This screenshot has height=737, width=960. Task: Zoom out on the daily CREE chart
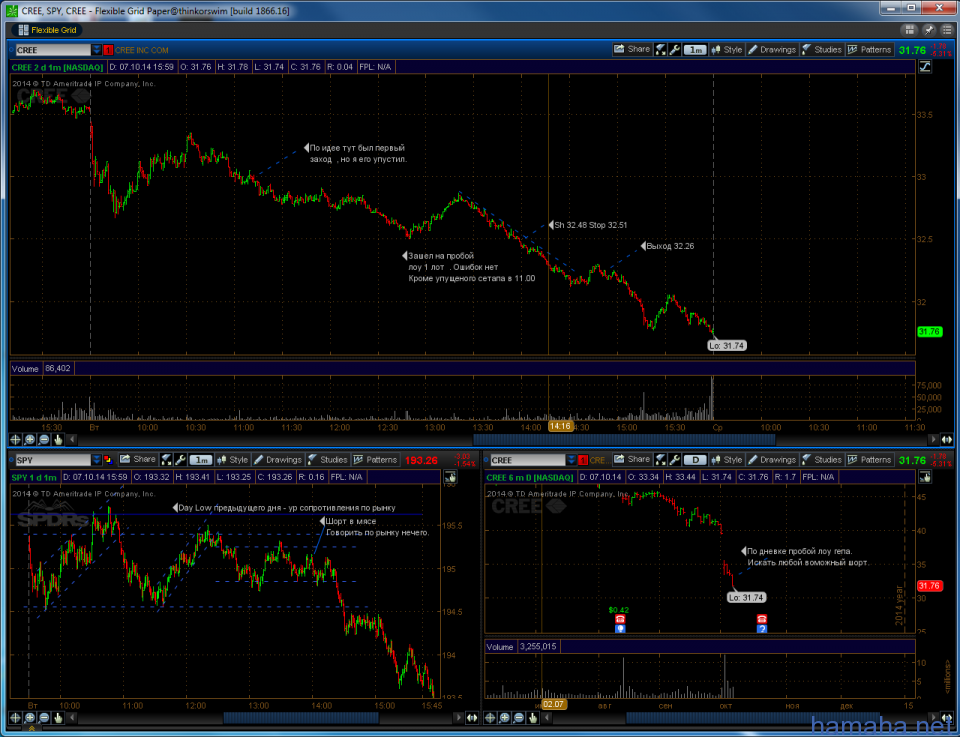[519, 717]
